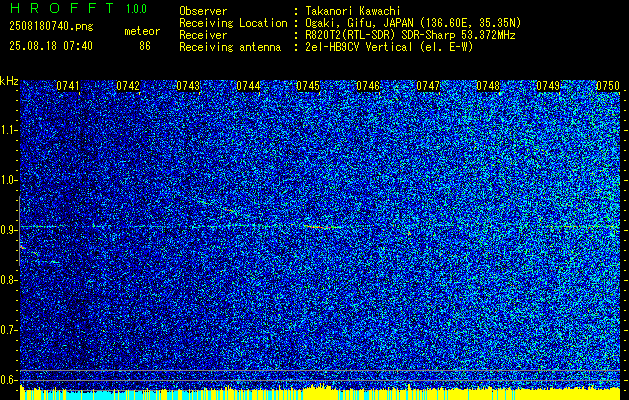Select the R820T2(RTL-SDR) SDR-Sharp 53.372MHz text
629x400 pixels.
pyautogui.click(x=410, y=35)
